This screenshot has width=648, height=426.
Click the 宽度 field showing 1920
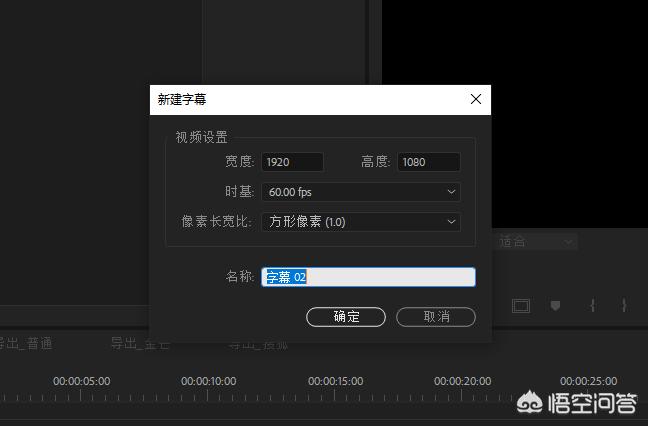292,162
